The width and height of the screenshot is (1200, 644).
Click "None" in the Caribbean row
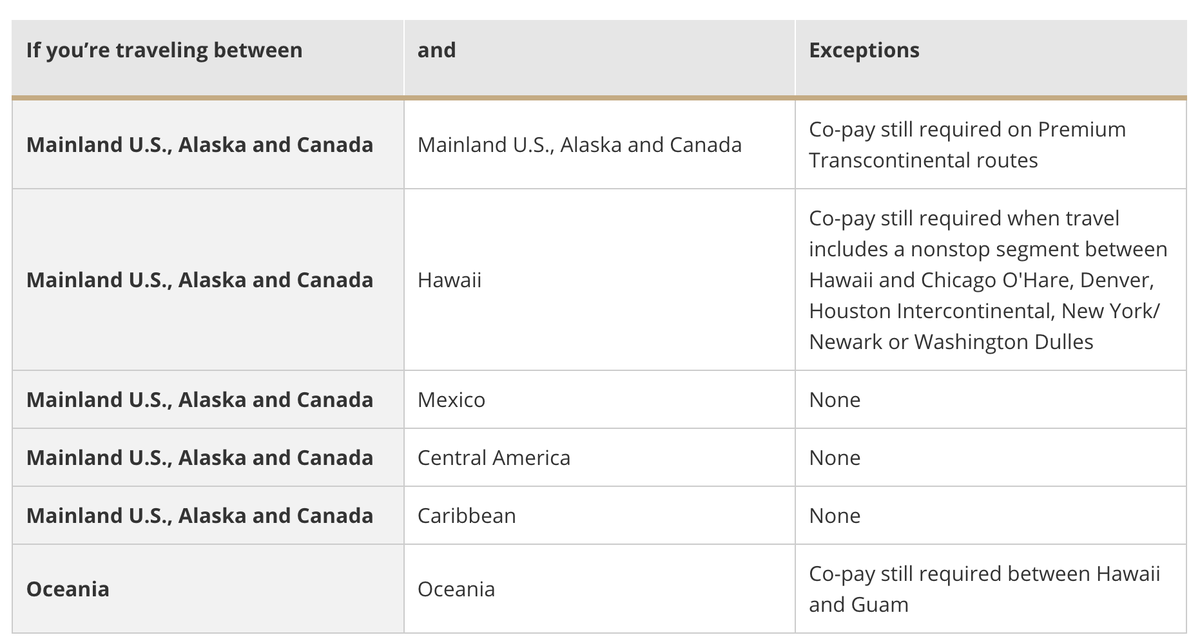click(834, 516)
